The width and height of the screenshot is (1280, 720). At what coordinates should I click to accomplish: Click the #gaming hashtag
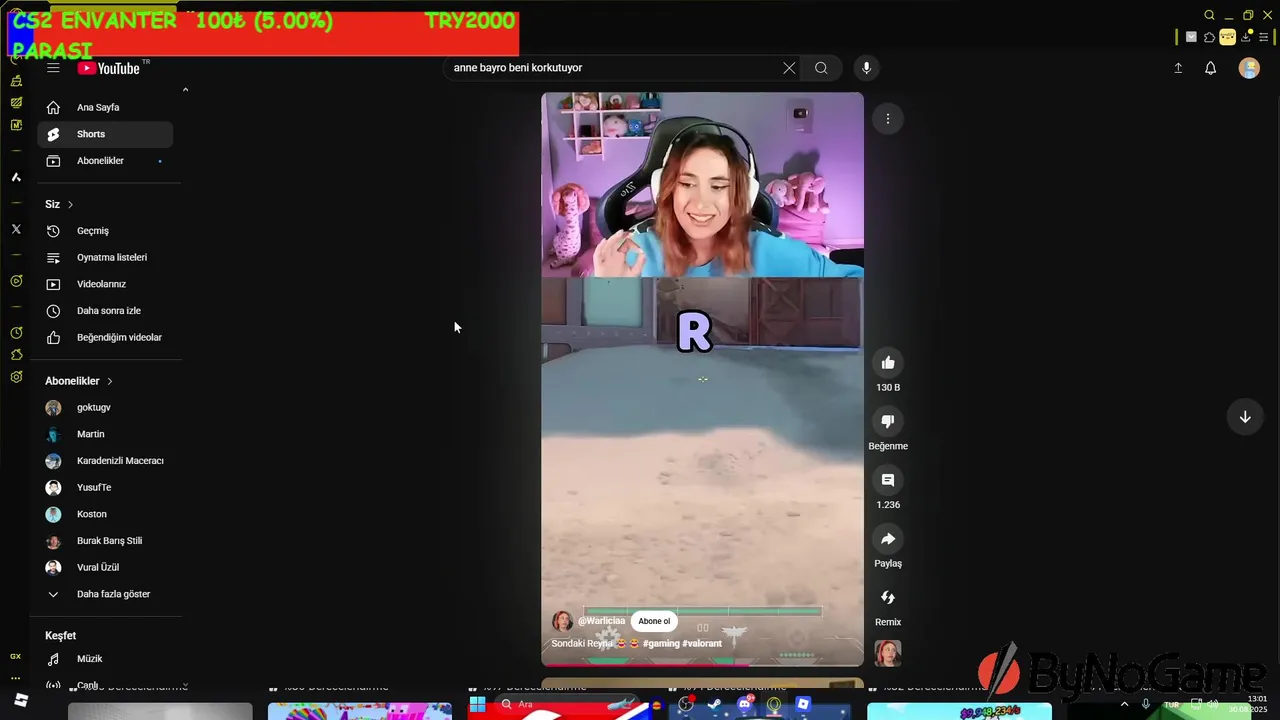(x=661, y=643)
